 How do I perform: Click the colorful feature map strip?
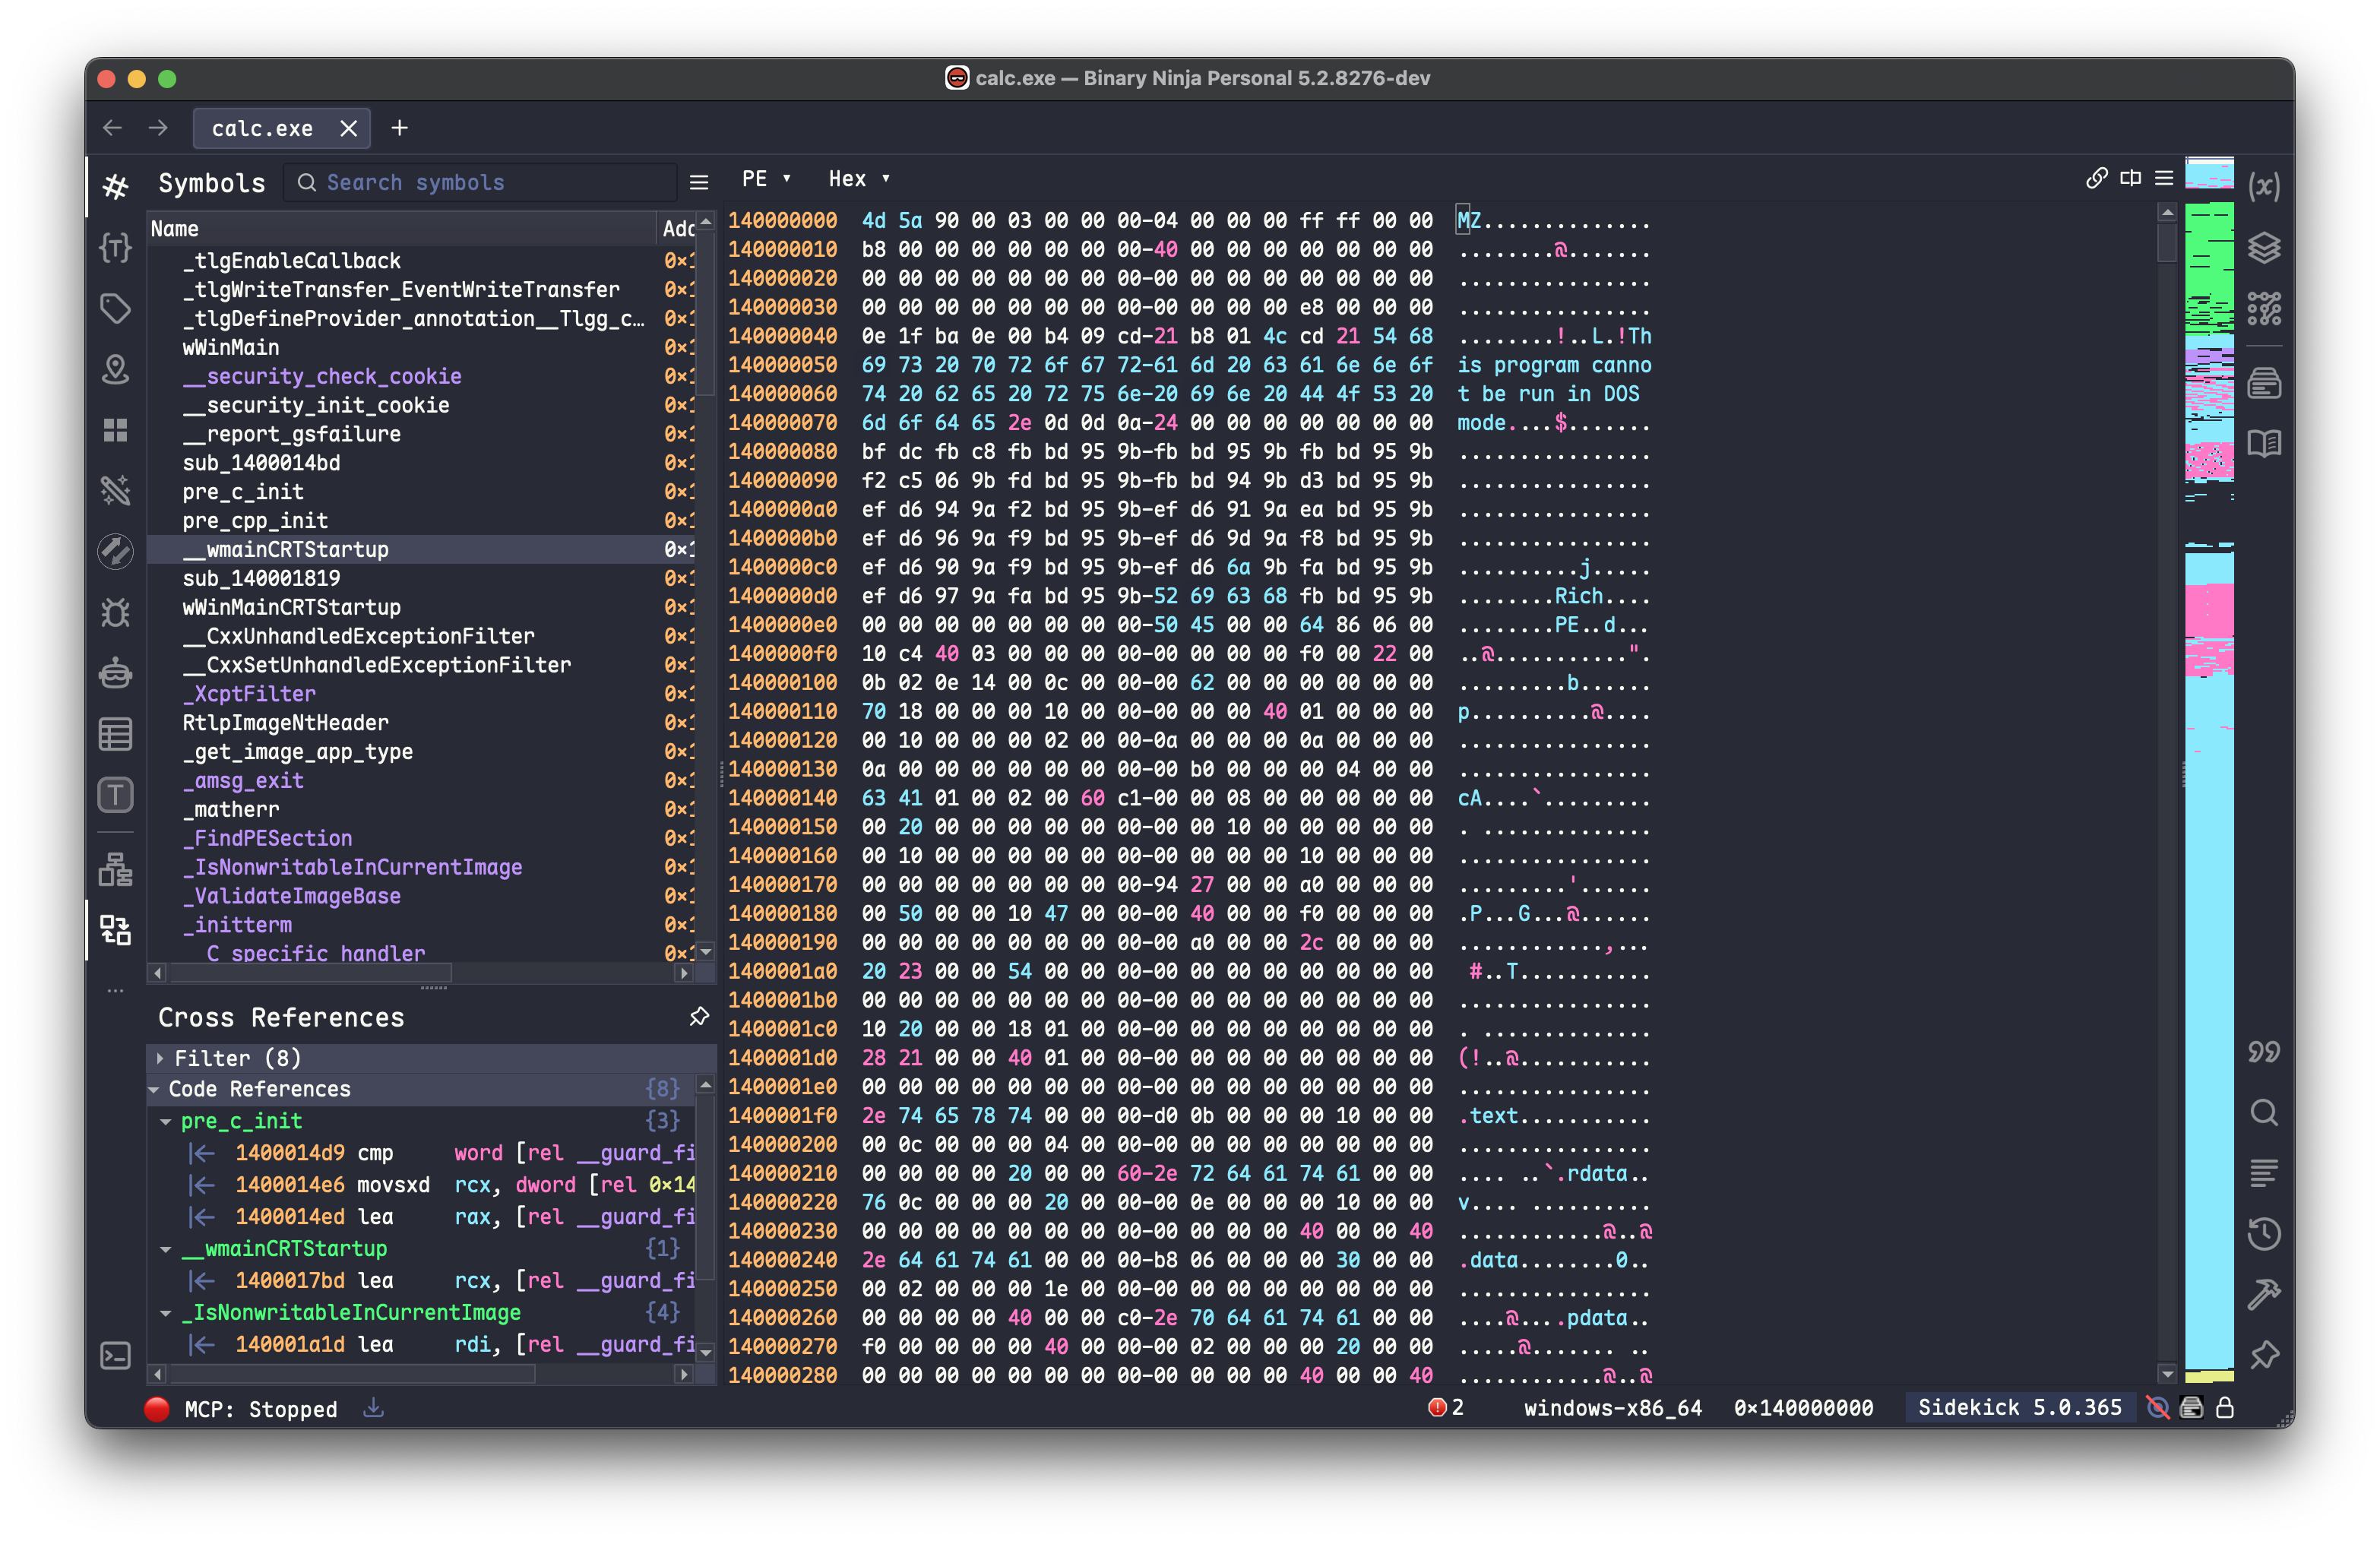[2209, 770]
